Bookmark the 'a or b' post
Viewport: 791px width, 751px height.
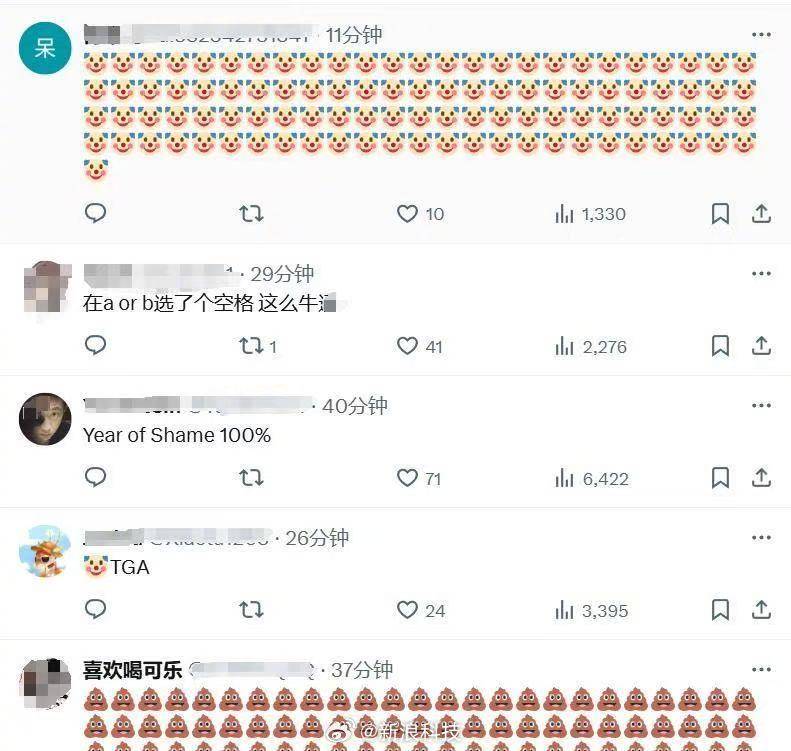click(x=720, y=346)
